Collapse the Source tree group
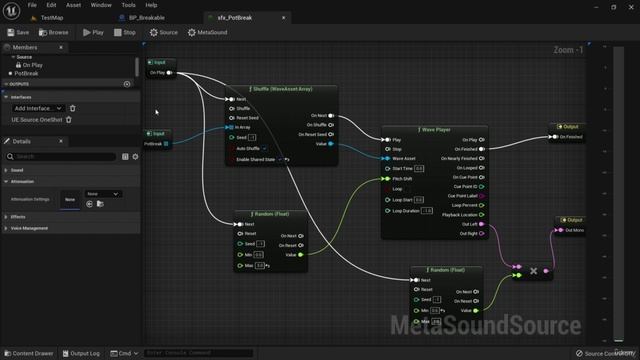The height and width of the screenshot is (360, 640). 13,57
